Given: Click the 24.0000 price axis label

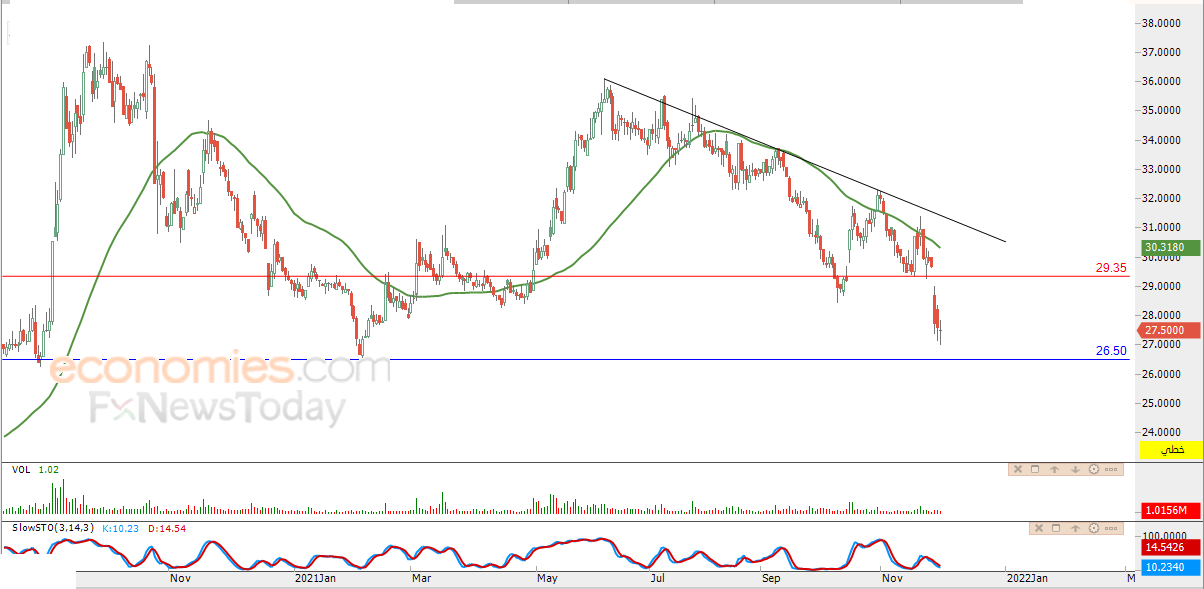Looking at the screenshot, I should click(1164, 432).
